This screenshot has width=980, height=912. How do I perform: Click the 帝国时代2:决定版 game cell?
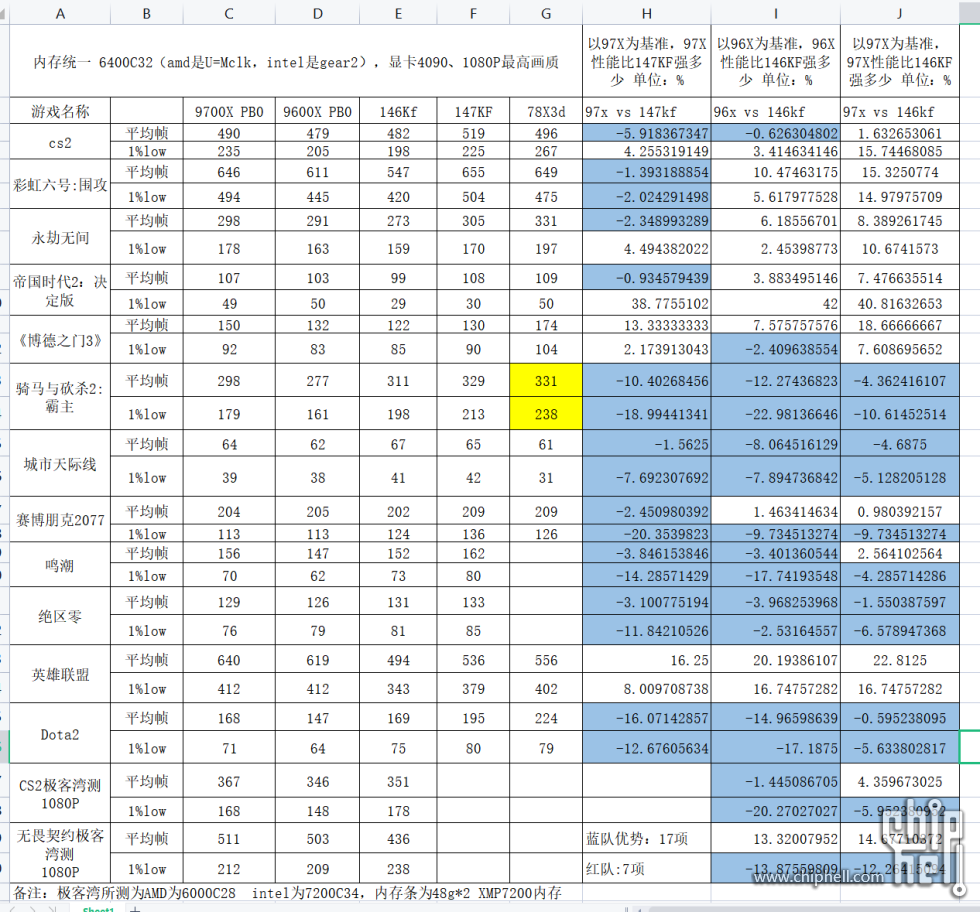[60, 290]
